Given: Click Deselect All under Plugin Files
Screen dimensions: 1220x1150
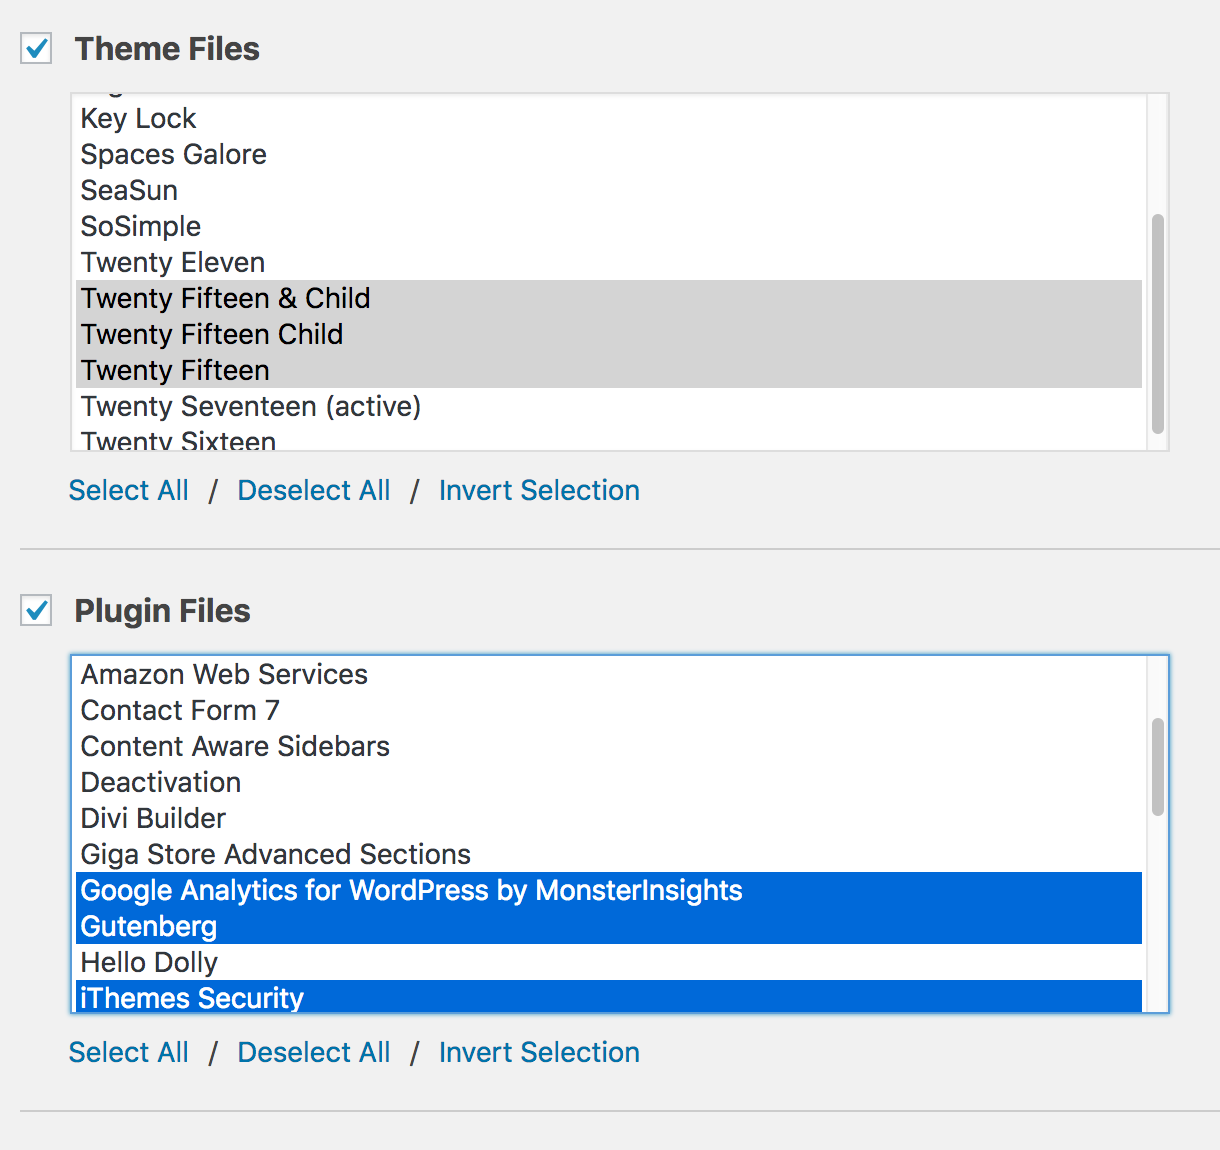Looking at the screenshot, I should 313,1052.
